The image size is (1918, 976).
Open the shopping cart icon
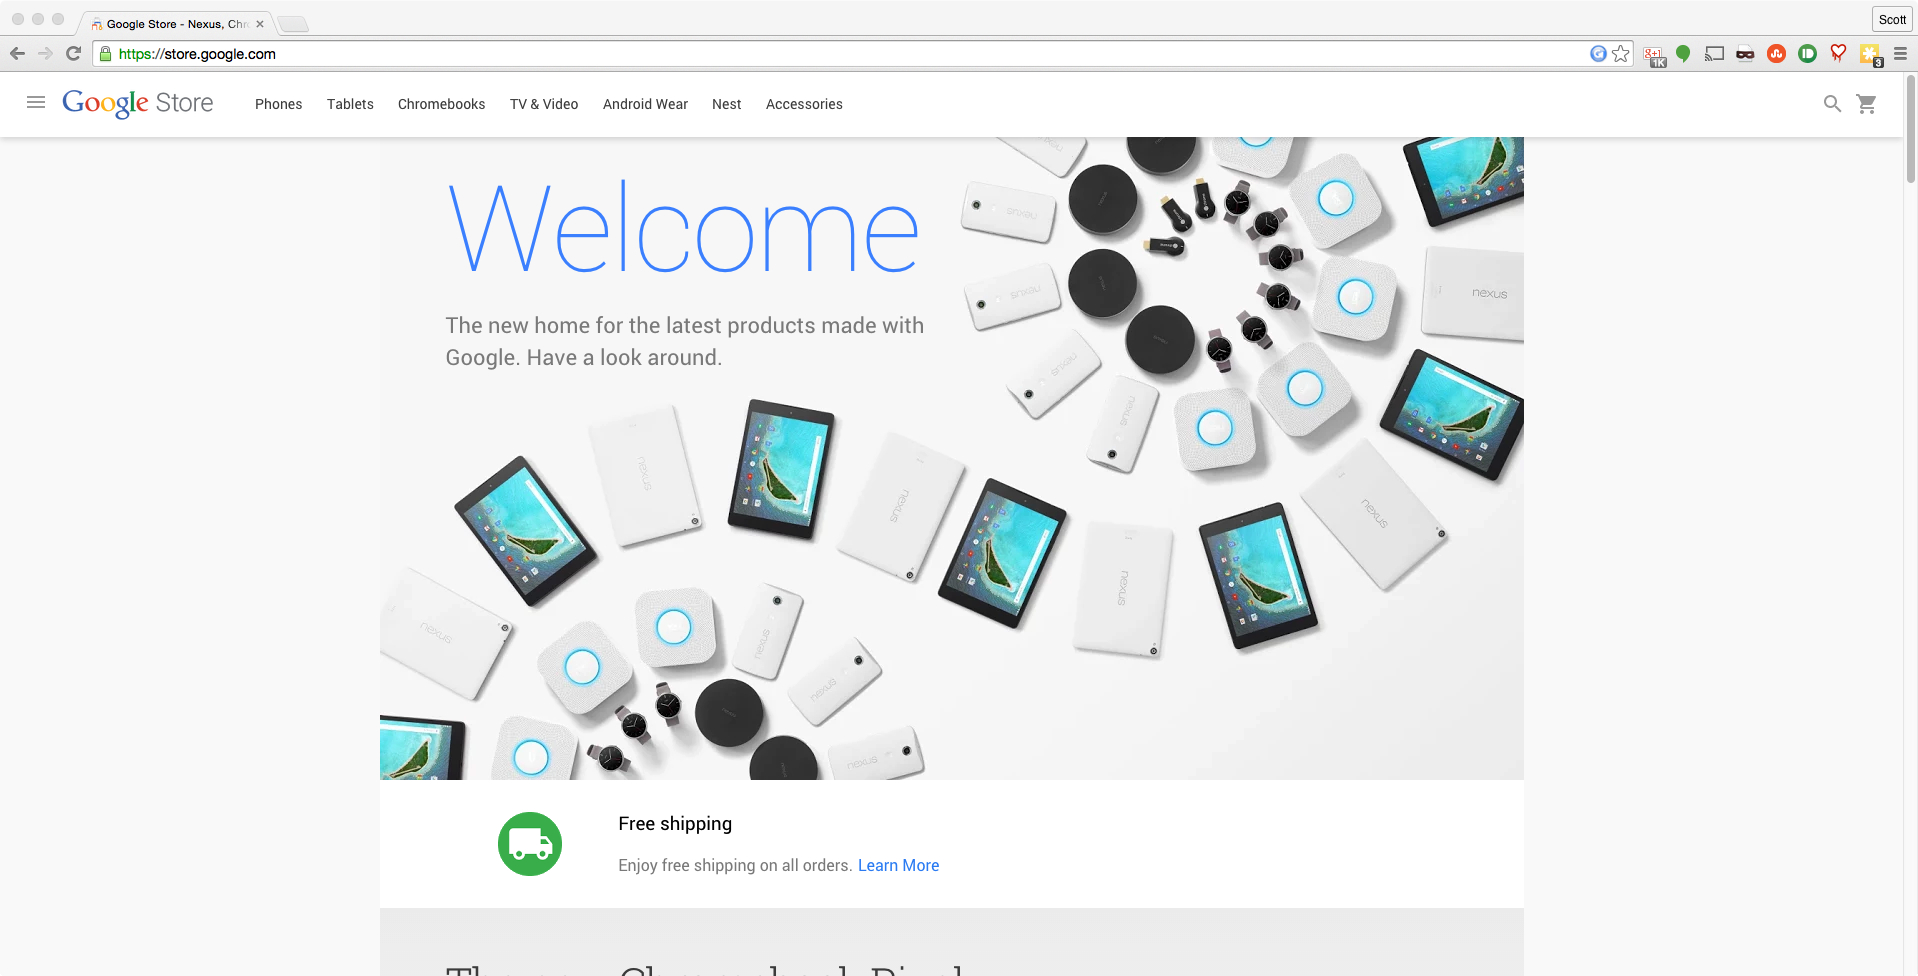pos(1866,103)
